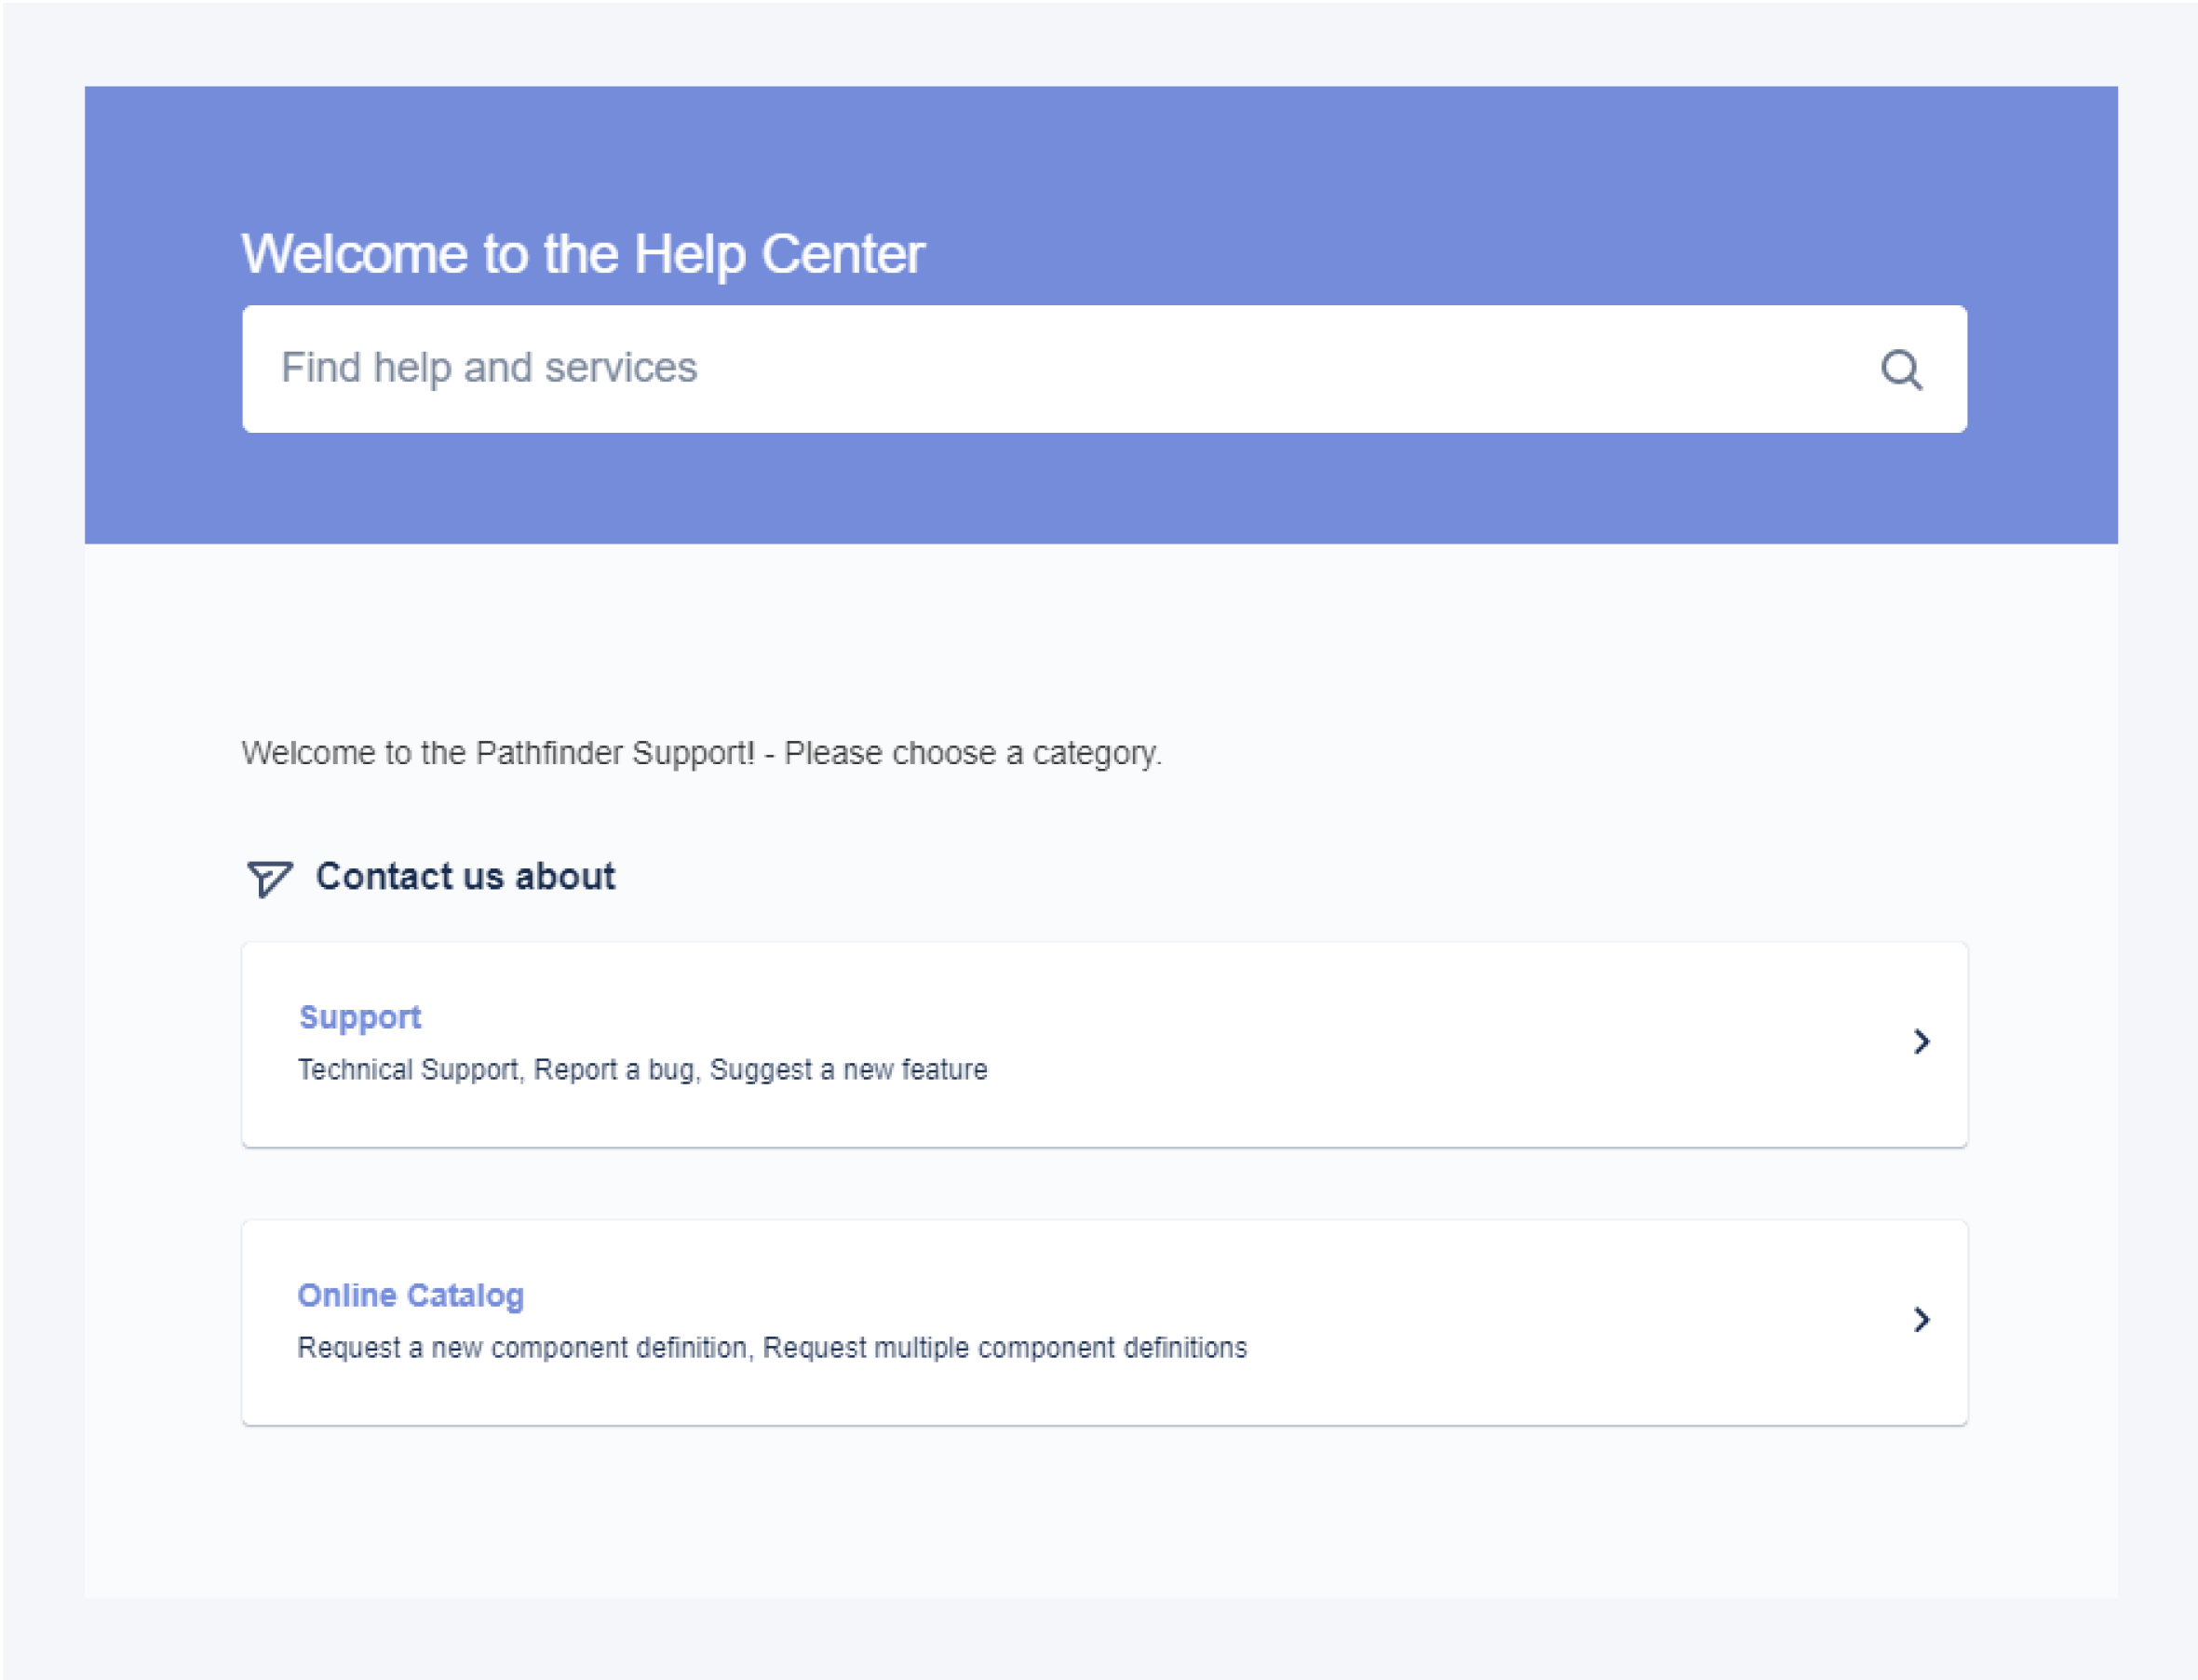Screen dimensions: 2198x1680
Task: Focus the Find help and services field
Action: [1000, 369]
